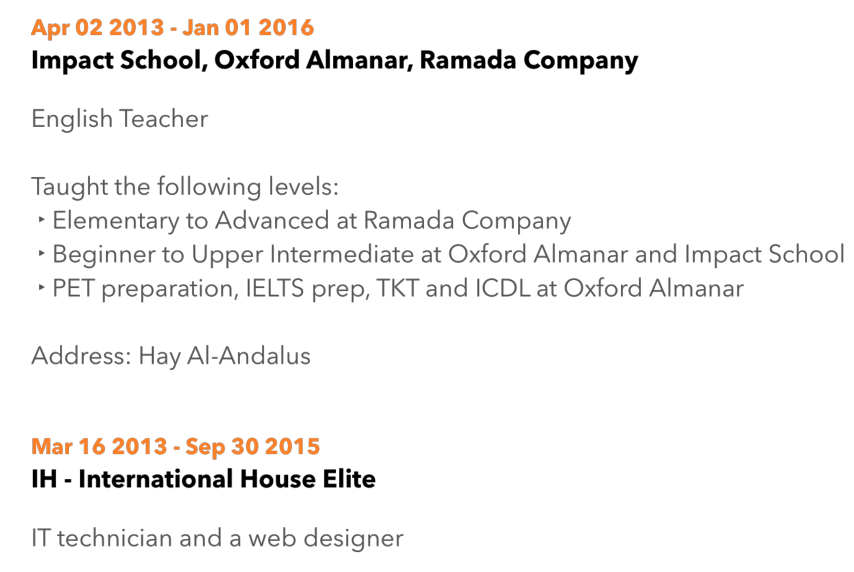
Task: Click the bullet marker before Beginner to Upper Intermediate
Action: pos(41,255)
